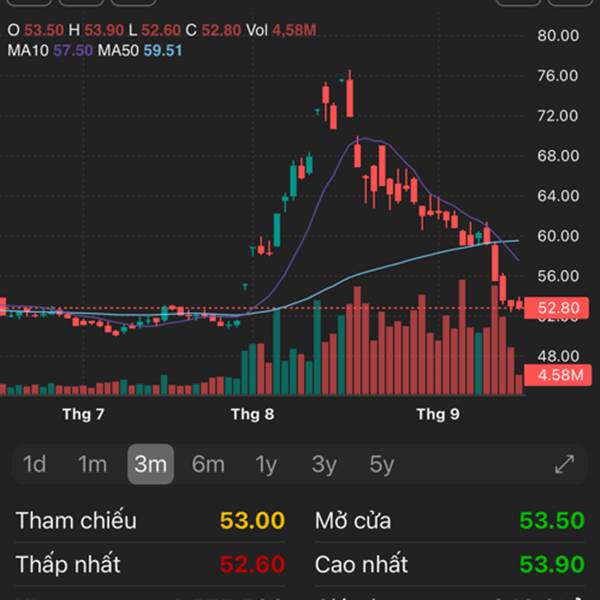Click the high price H 53.90

[x=96, y=30]
